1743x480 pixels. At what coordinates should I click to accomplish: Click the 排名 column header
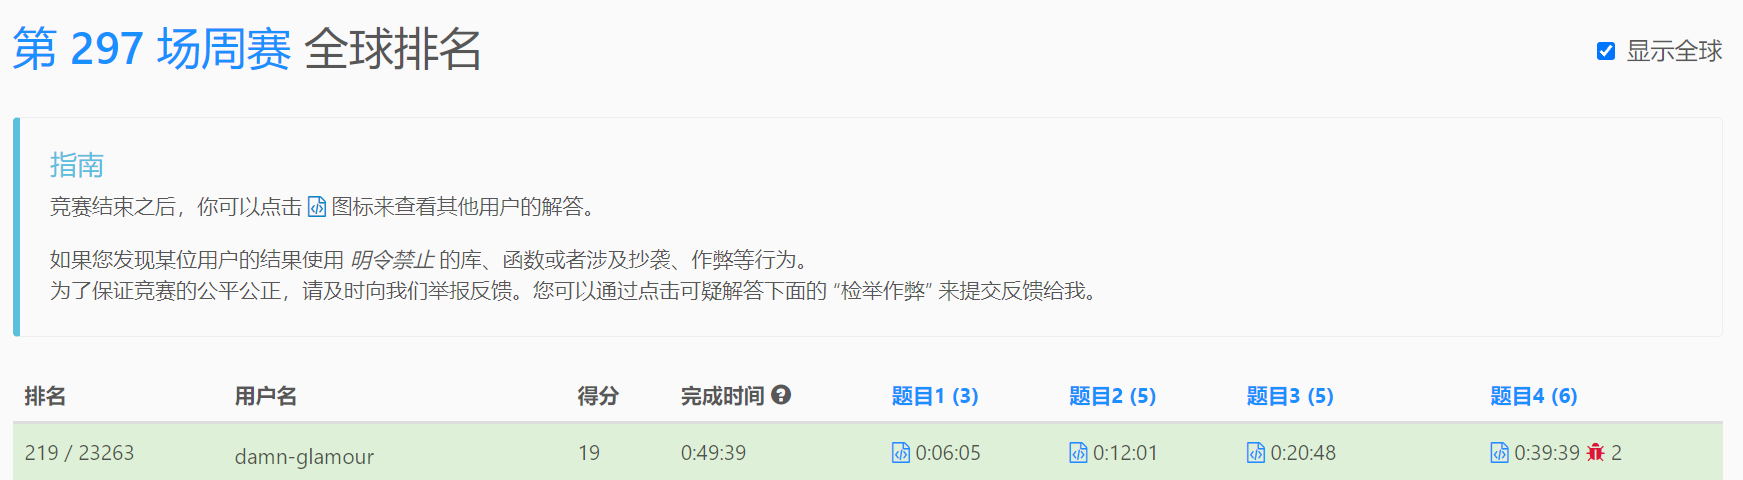pyautogui.click(x=45, y=396)
